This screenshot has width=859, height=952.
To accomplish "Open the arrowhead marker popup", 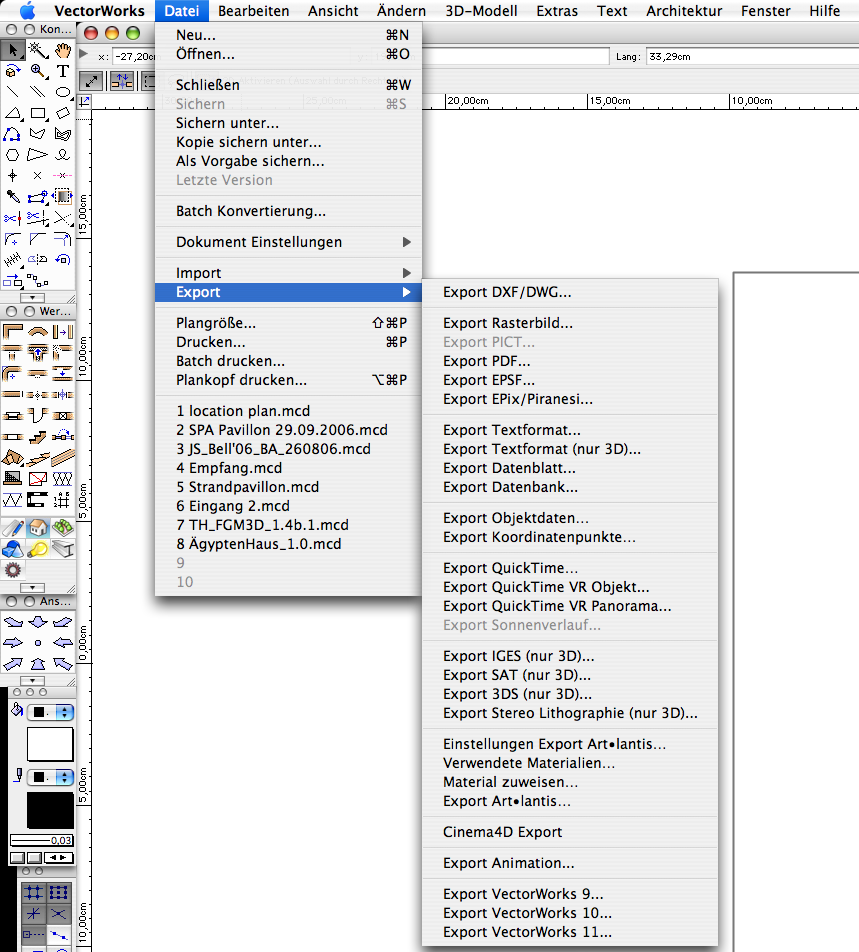I will pos(59,858).
